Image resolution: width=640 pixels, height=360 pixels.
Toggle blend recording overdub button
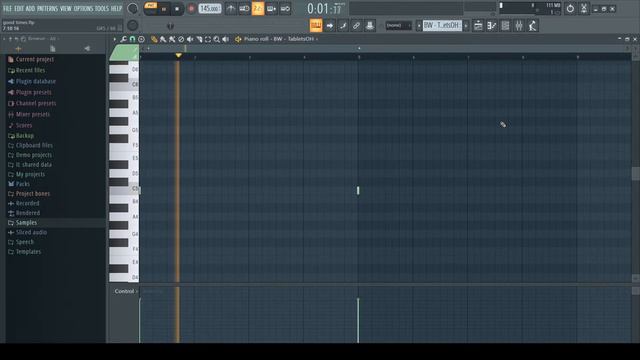(271, 9)
